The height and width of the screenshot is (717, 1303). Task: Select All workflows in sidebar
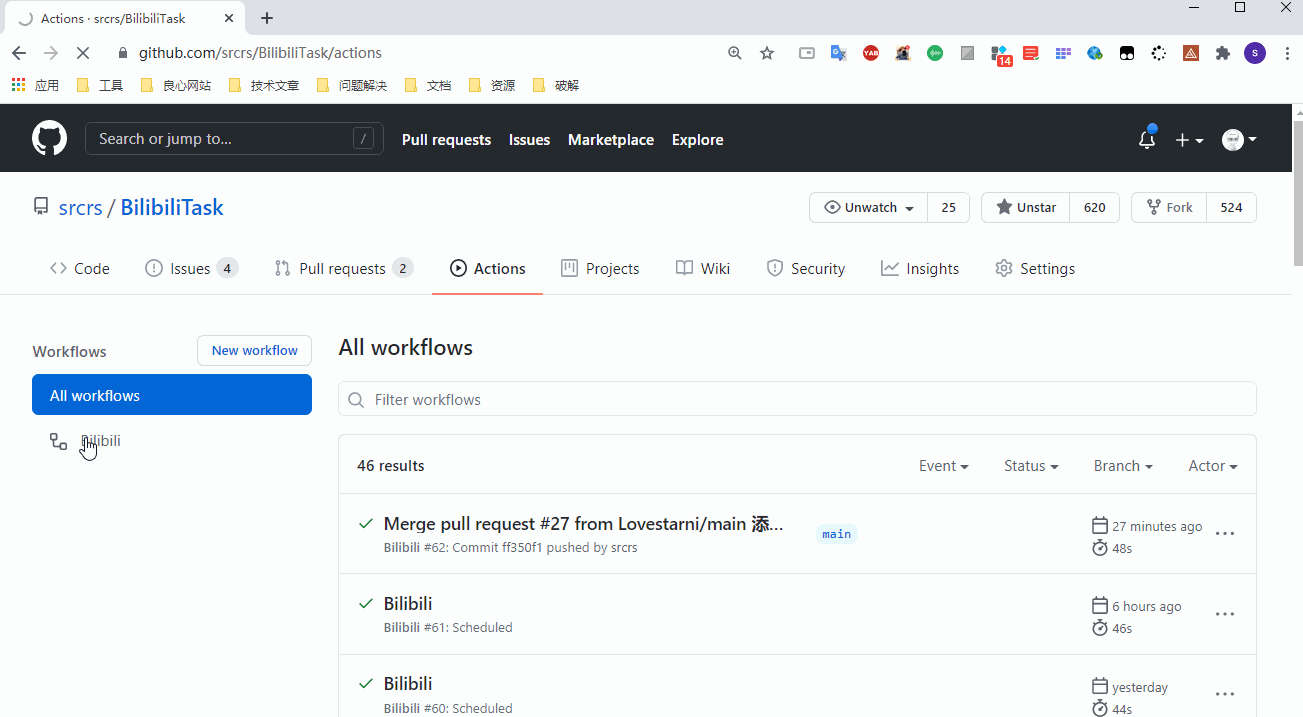click(172, 395)
